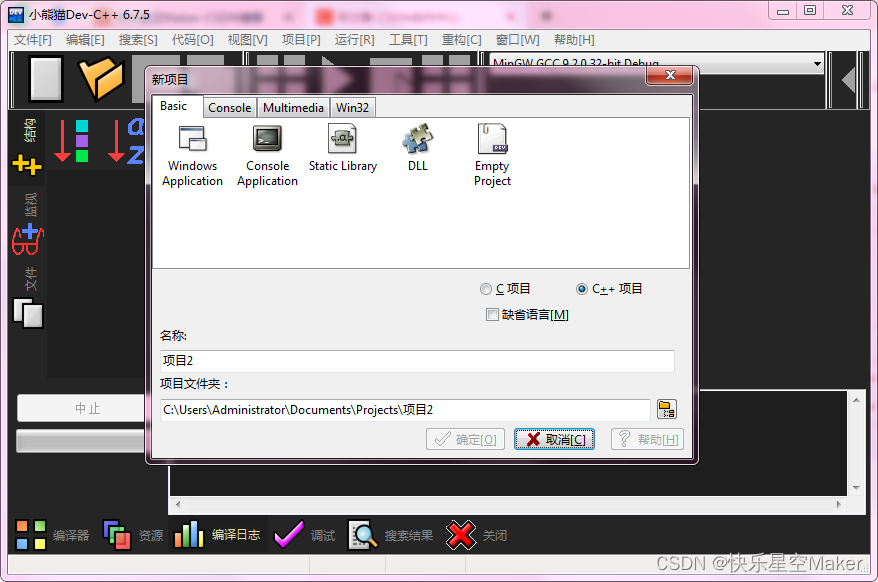Click the 确定[O] confirm button
The width and height of the screenshot is (878, 582).
[465, 439]
